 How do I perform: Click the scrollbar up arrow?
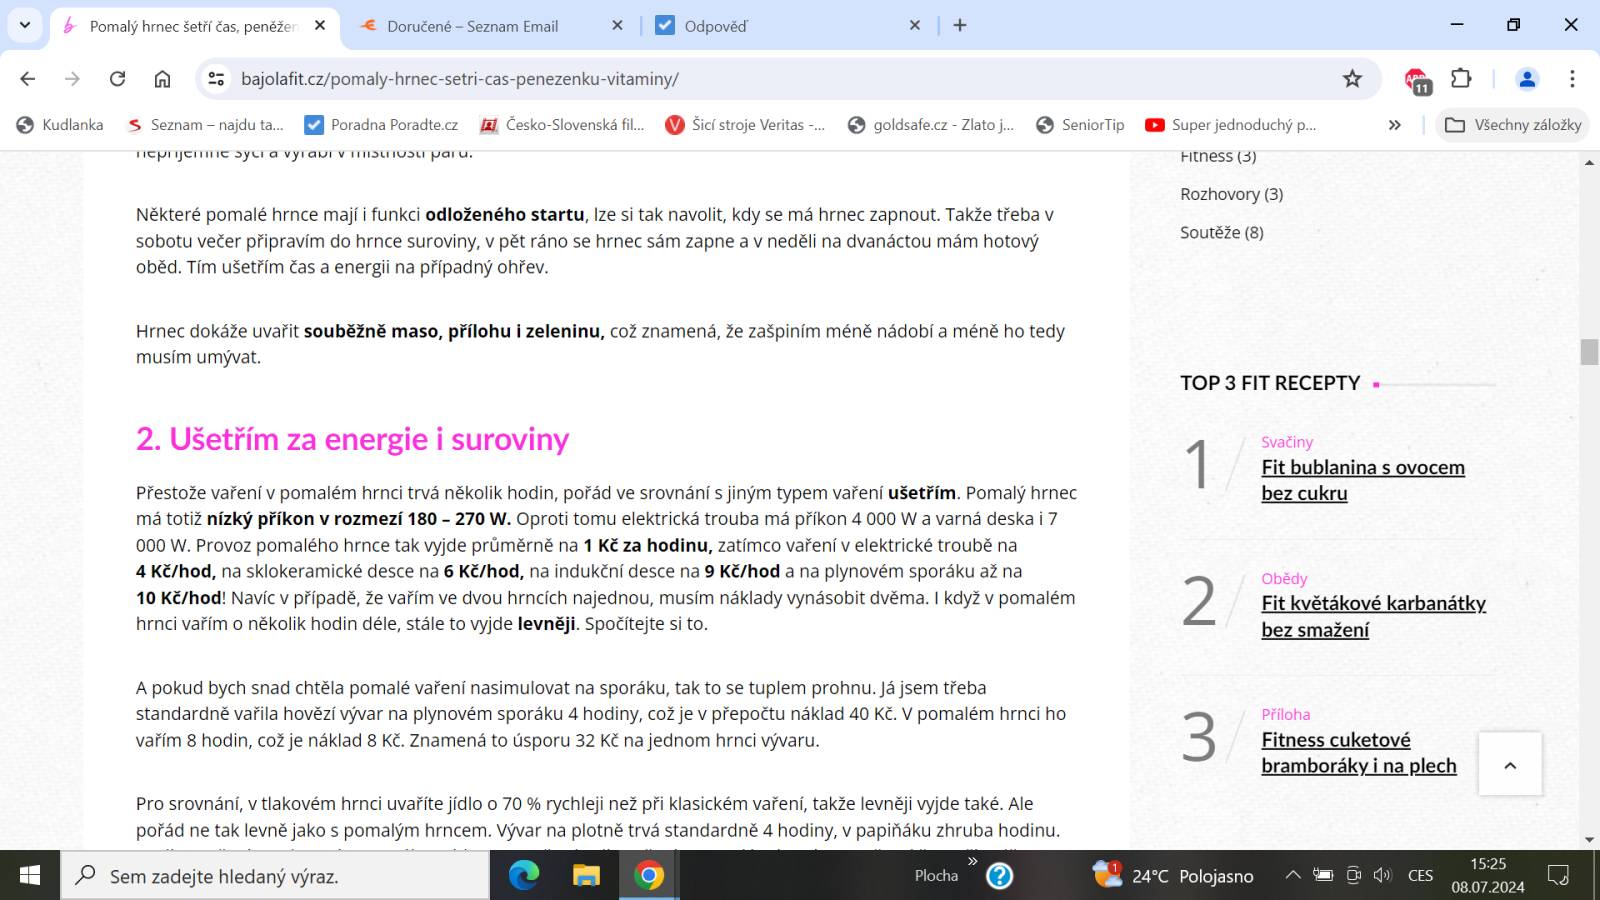point(1589,162)
